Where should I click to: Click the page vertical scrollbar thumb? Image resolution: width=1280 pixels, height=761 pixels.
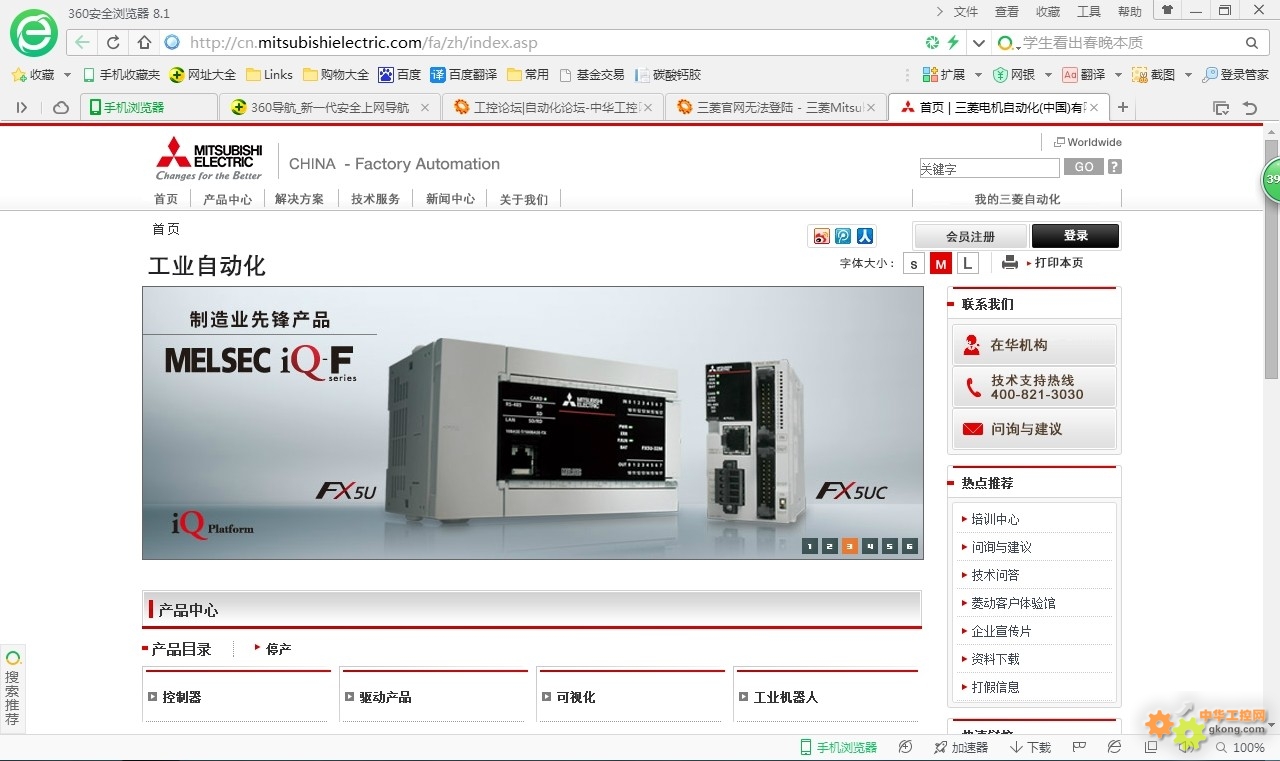point(1271,260)
